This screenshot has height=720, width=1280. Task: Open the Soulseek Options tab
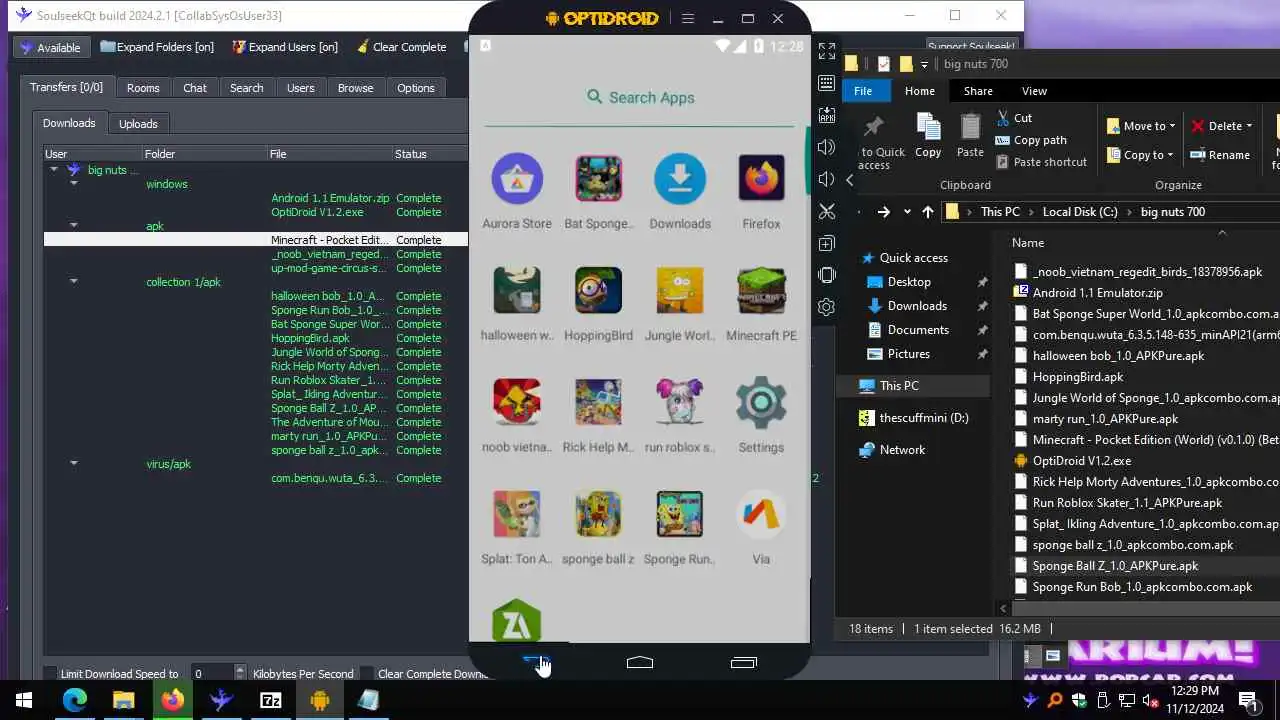[416, 88]
